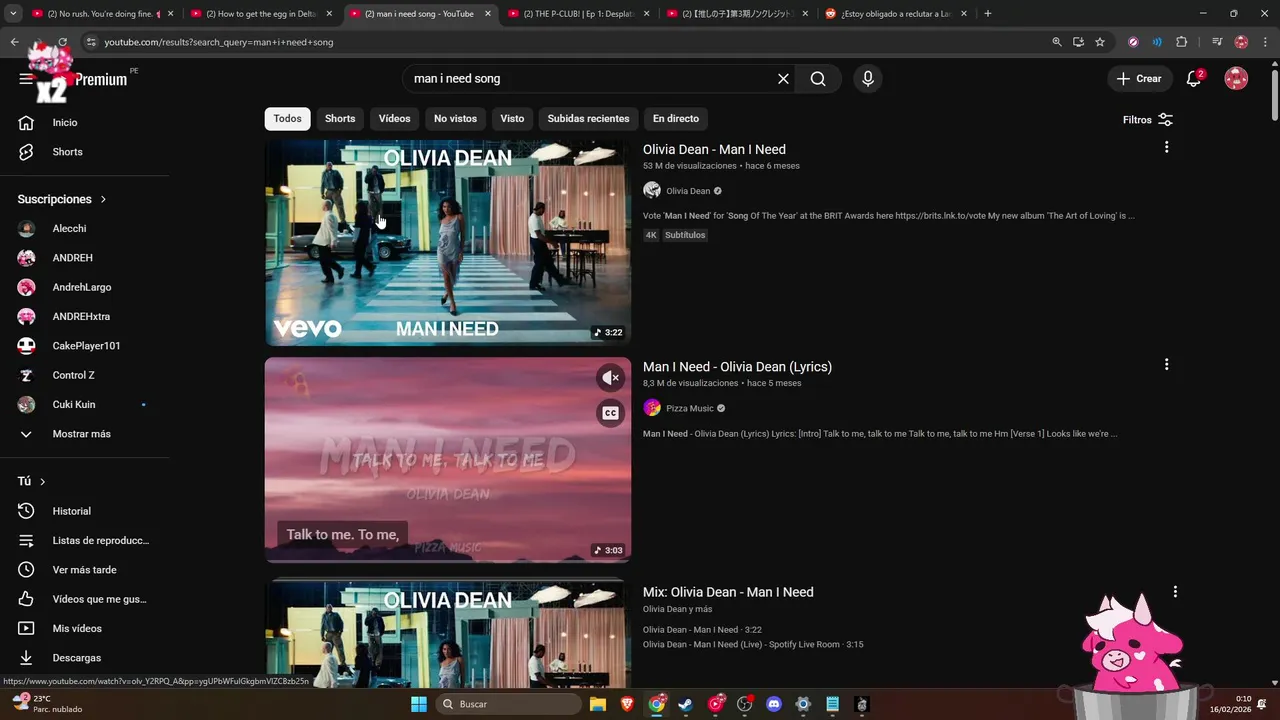Reload the page

pyautogui.click(x=63, y=42)
